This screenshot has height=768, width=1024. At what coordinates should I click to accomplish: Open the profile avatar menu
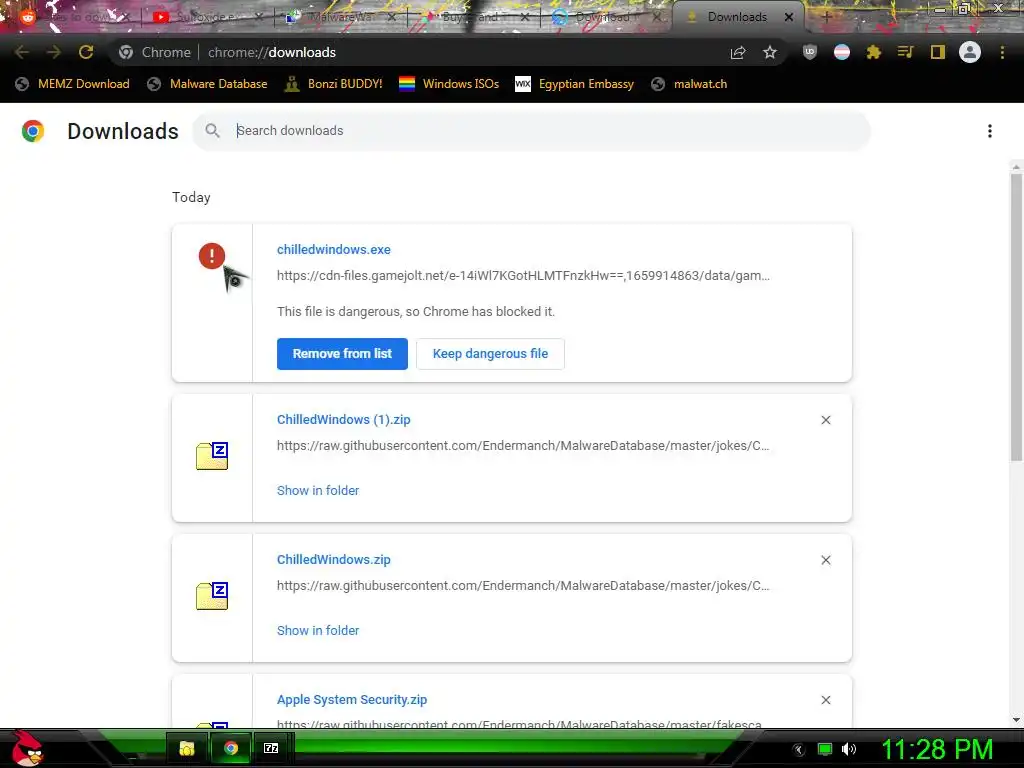tap(970, 52)
